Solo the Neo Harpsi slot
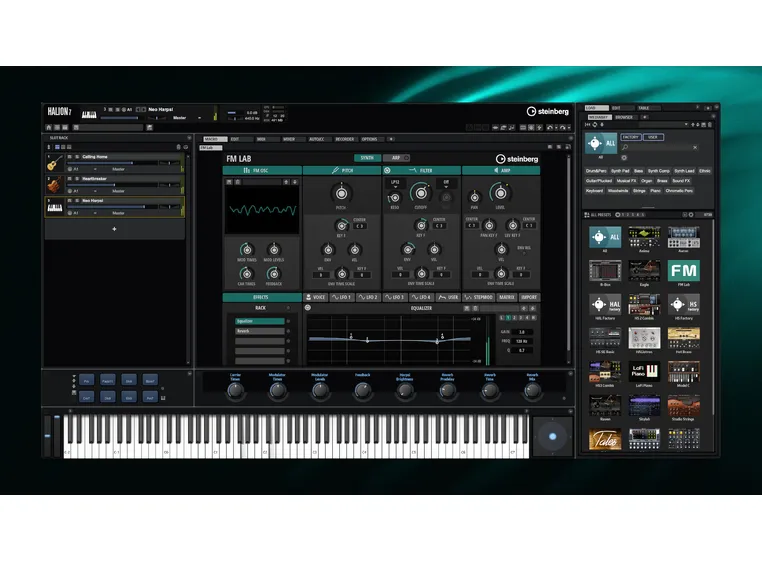The image size is (762, 562). point(77,200)
